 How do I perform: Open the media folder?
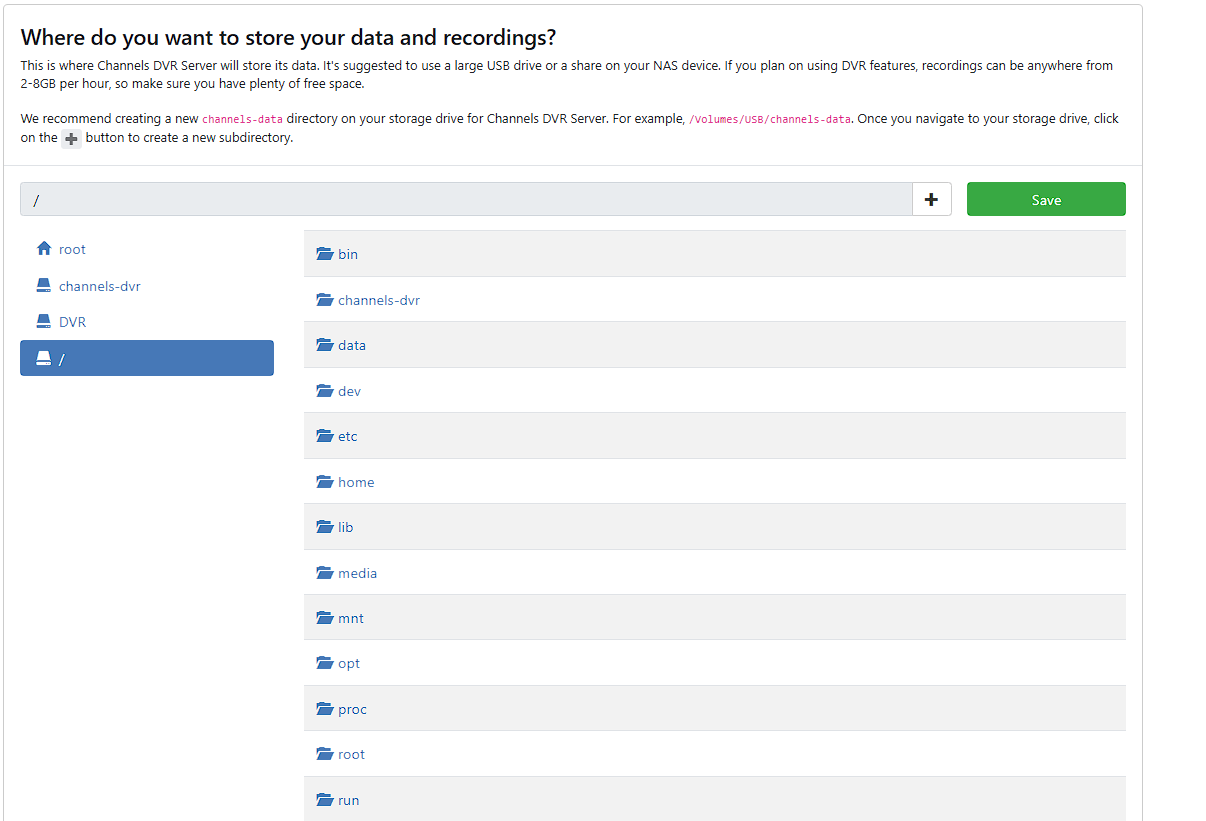(x=357, y=573)
